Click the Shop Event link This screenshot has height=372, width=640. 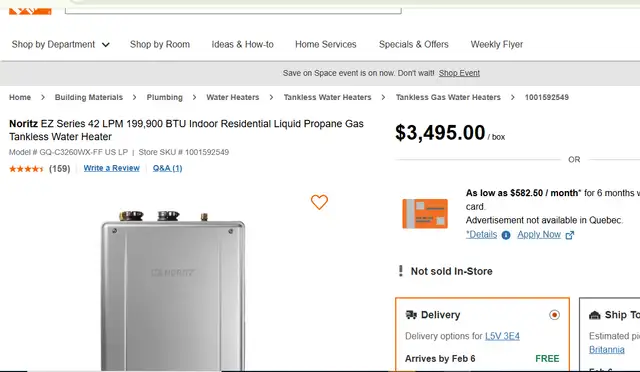tap(459, 73)
